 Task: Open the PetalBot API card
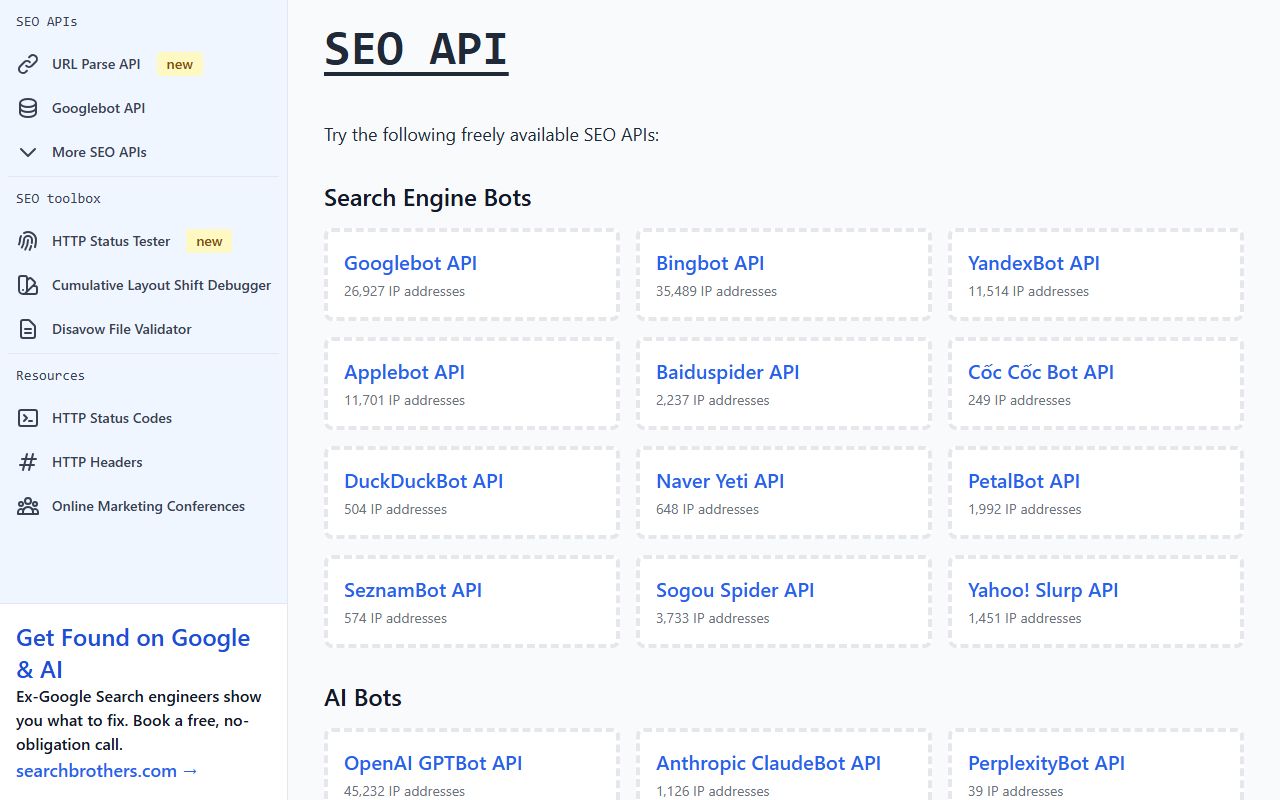(1096, 493)
